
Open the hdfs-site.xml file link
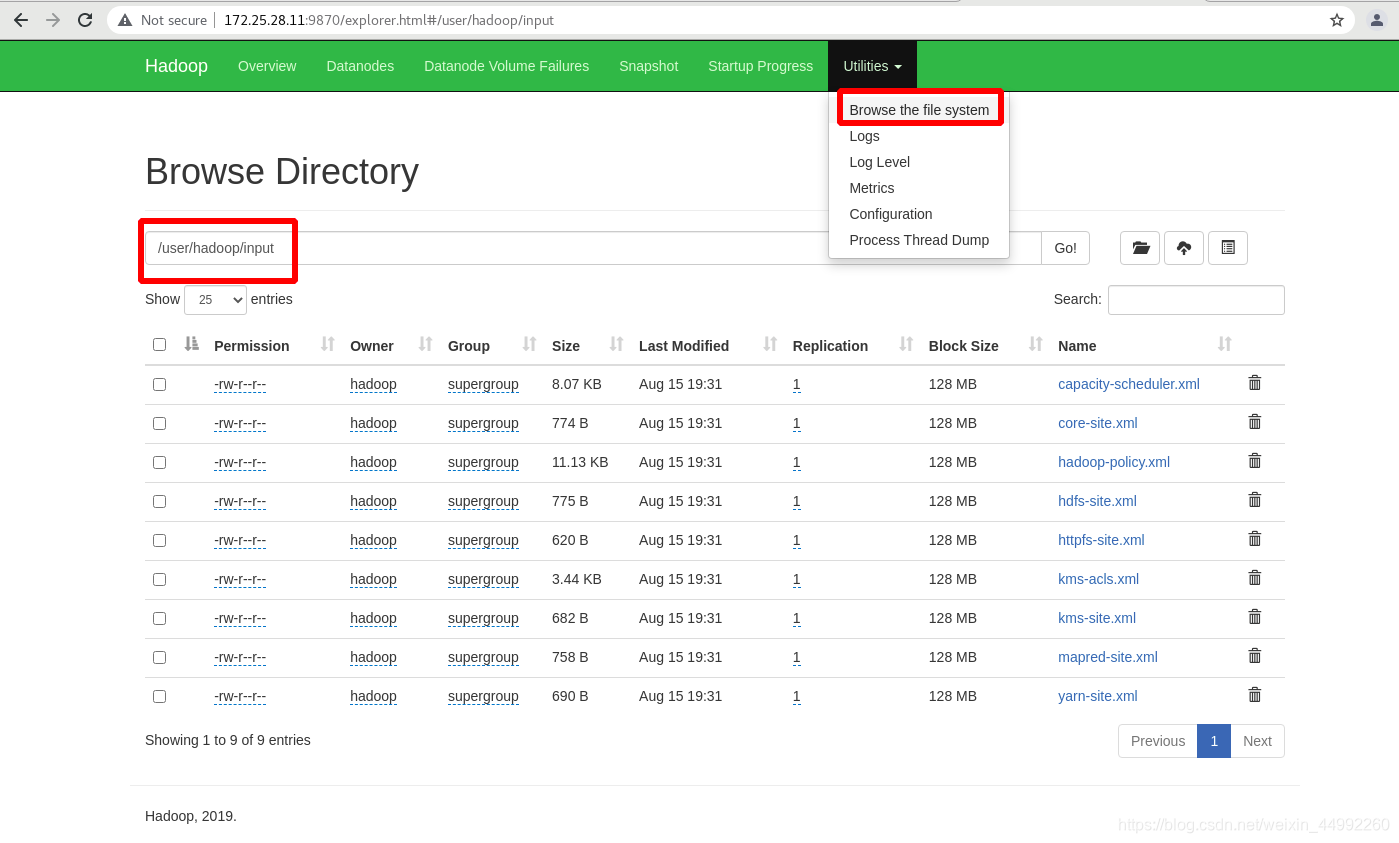pyautogui.click(x=1097, y=501)
